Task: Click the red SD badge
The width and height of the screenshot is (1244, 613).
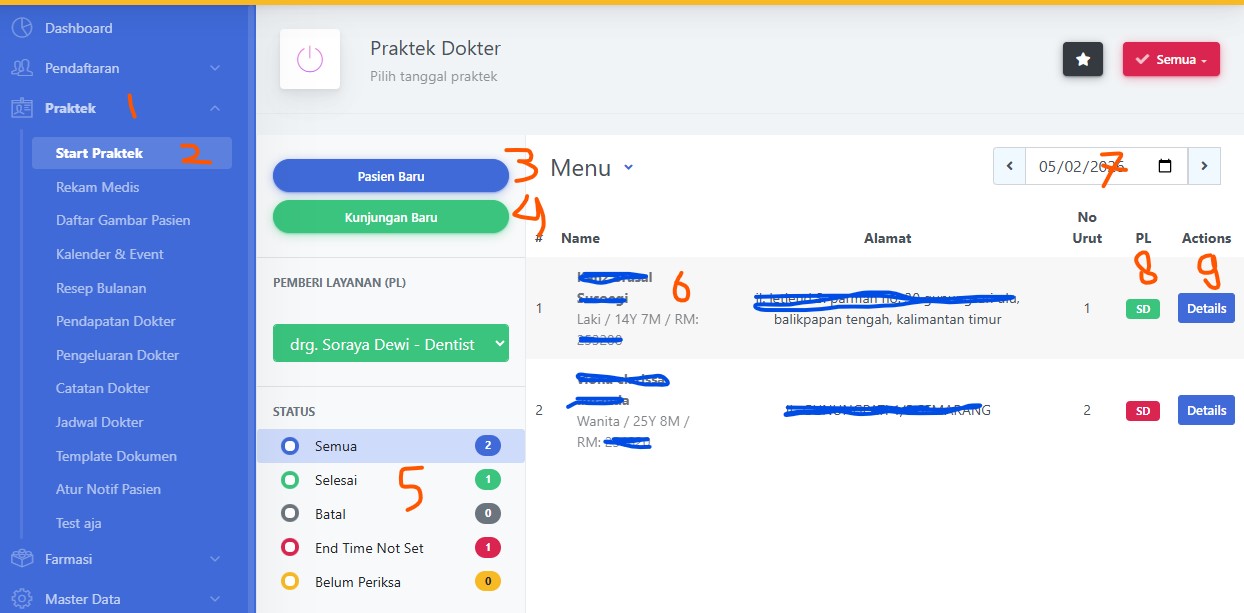Action: coord(1142,411)
